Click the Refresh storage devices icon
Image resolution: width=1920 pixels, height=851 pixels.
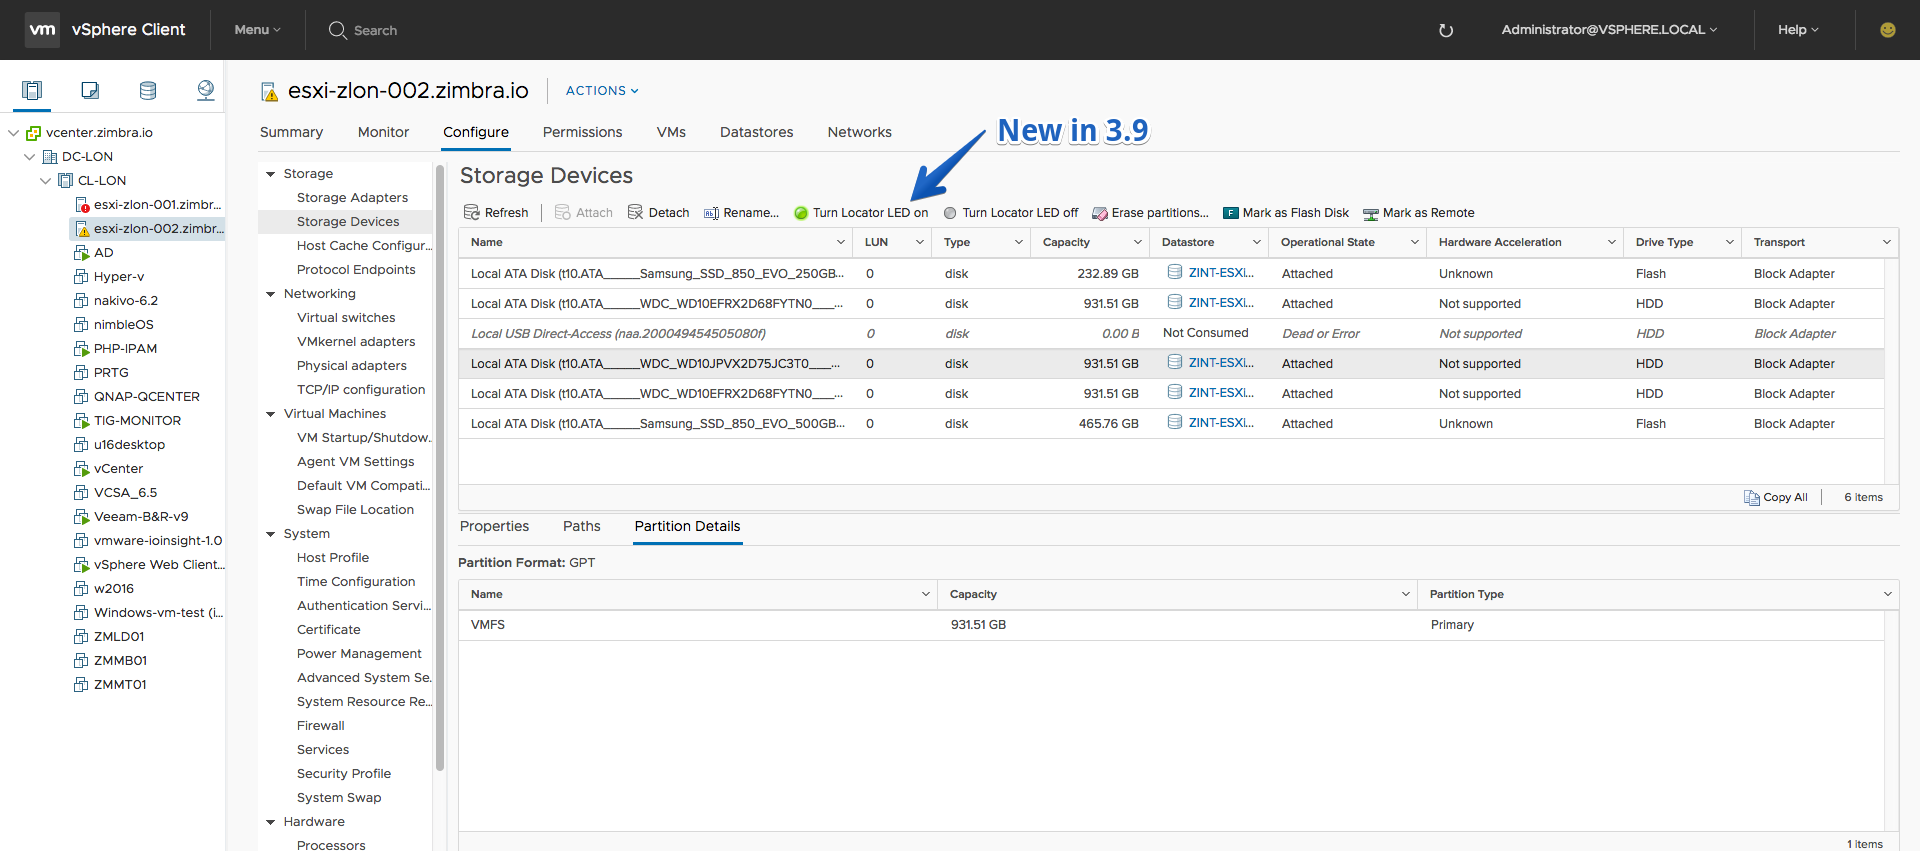click(472, 212)
